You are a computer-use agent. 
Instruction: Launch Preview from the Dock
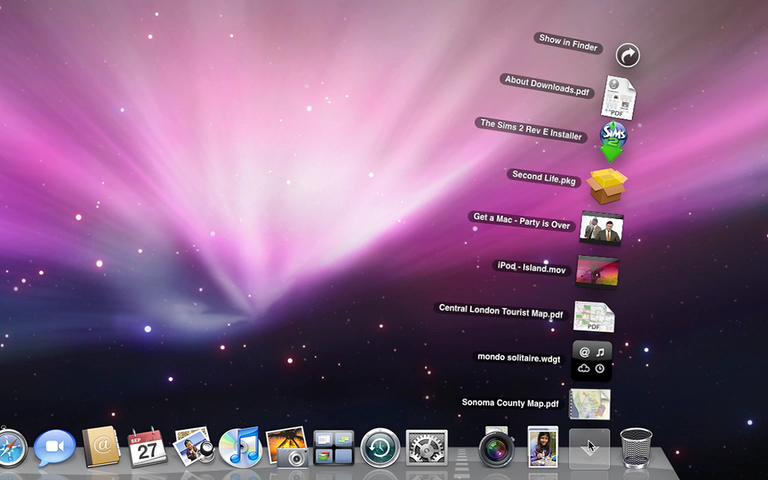tap(194, 446)
